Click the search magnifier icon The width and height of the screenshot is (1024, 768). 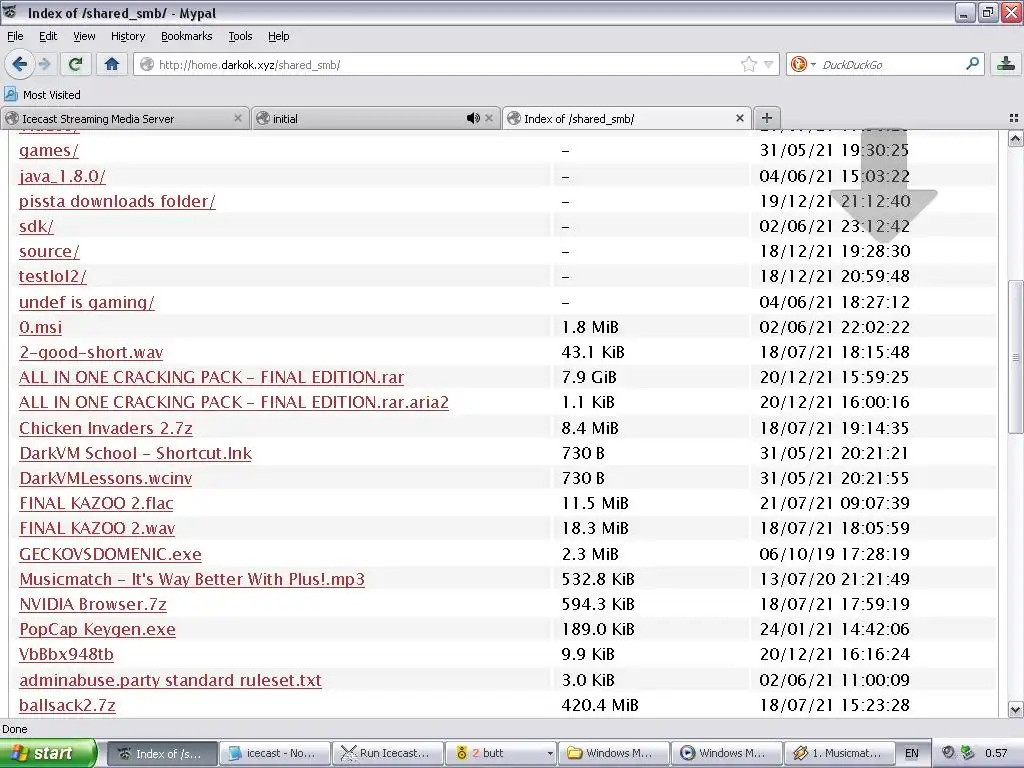point(972,64)
